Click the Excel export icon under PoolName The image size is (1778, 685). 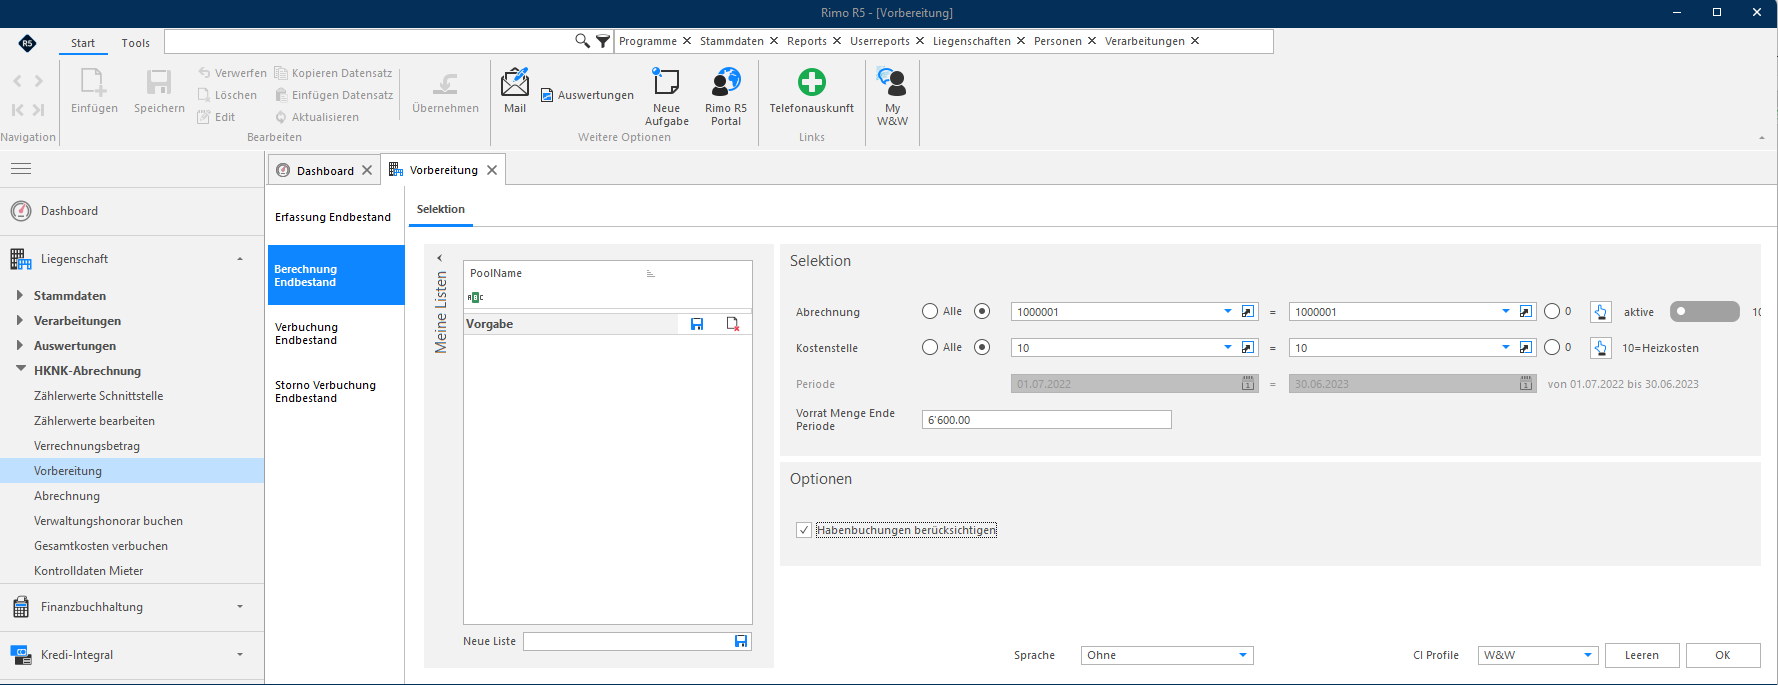click(x=476, y=297)
